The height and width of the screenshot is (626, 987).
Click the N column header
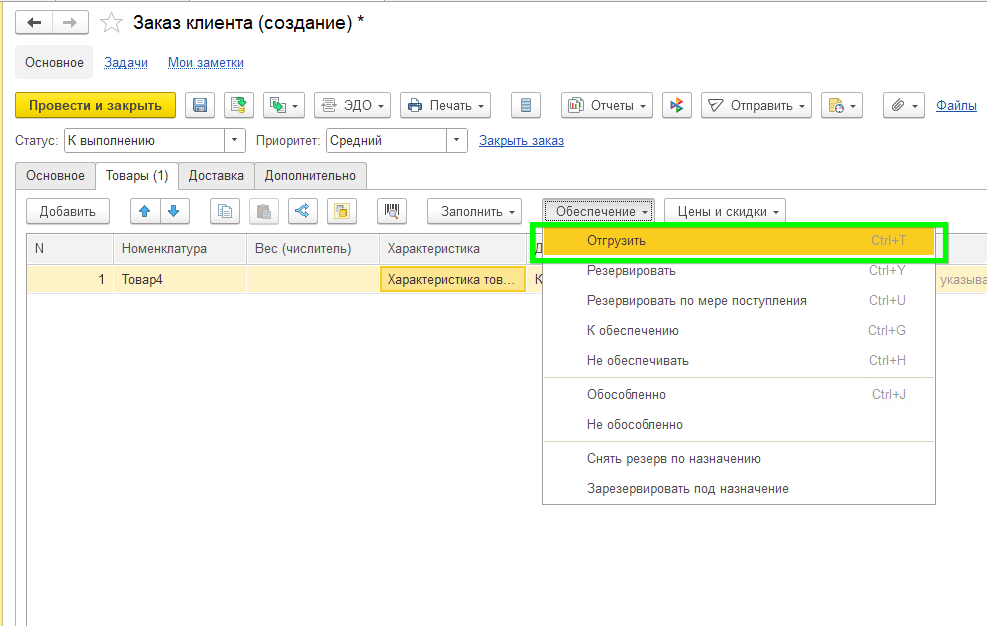click(70, 249)
